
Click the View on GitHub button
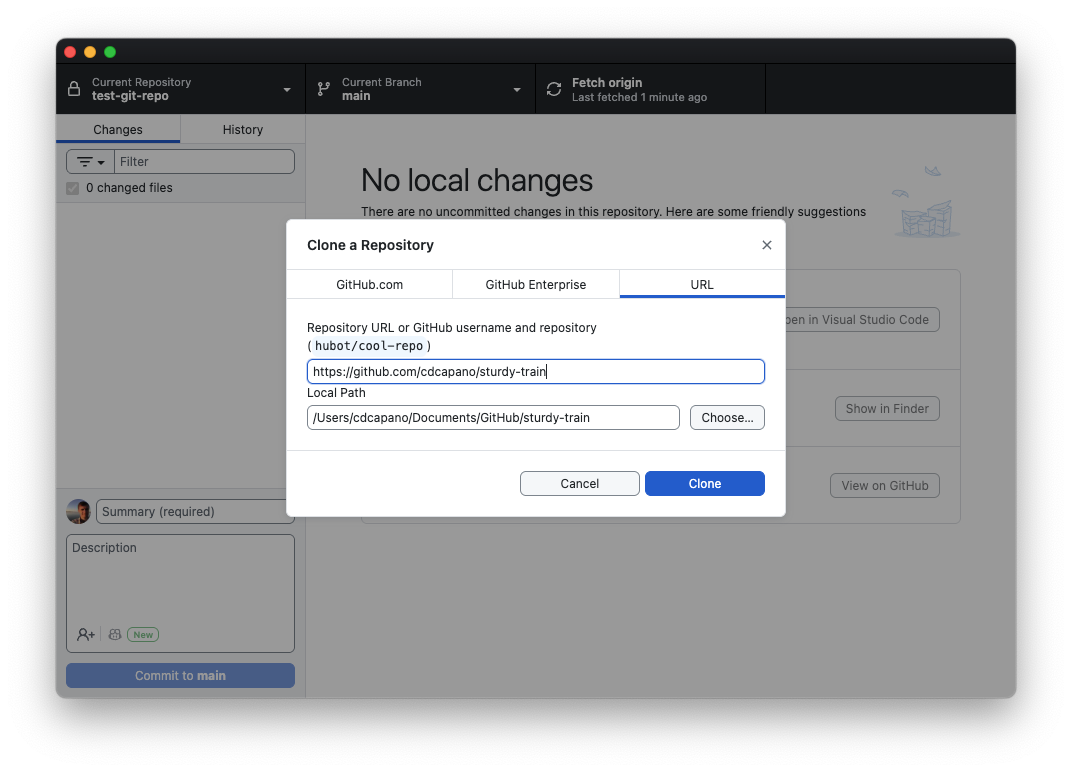[x=885, y=485]
